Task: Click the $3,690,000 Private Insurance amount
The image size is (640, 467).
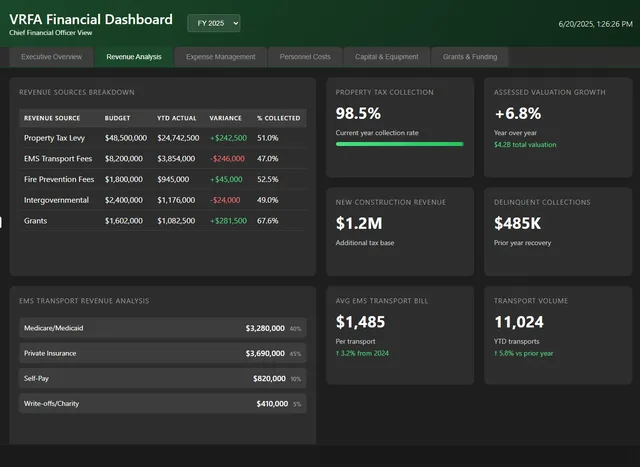Action: click(x=265, y=354)
